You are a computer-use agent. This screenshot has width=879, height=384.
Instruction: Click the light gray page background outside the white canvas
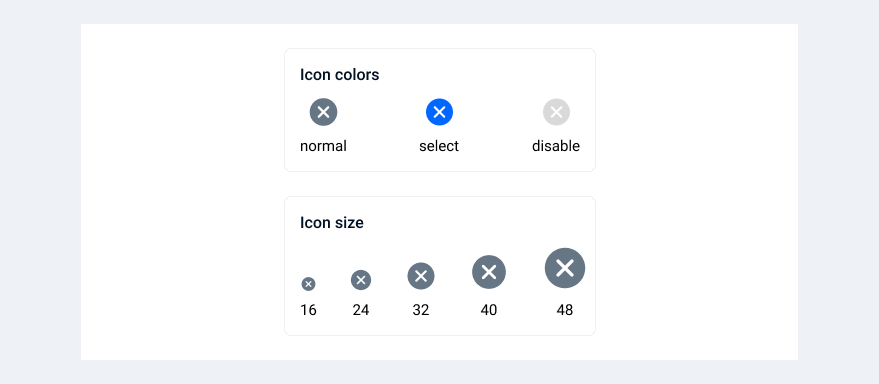point(39,192)
